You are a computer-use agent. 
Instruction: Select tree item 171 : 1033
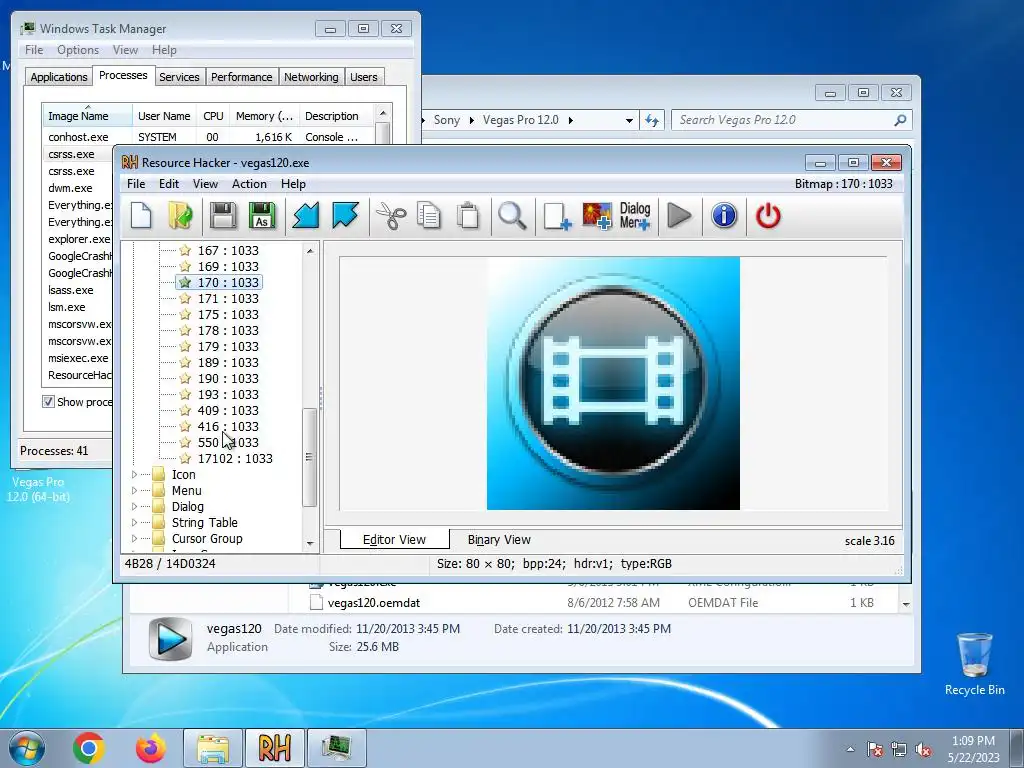[228, 298]
